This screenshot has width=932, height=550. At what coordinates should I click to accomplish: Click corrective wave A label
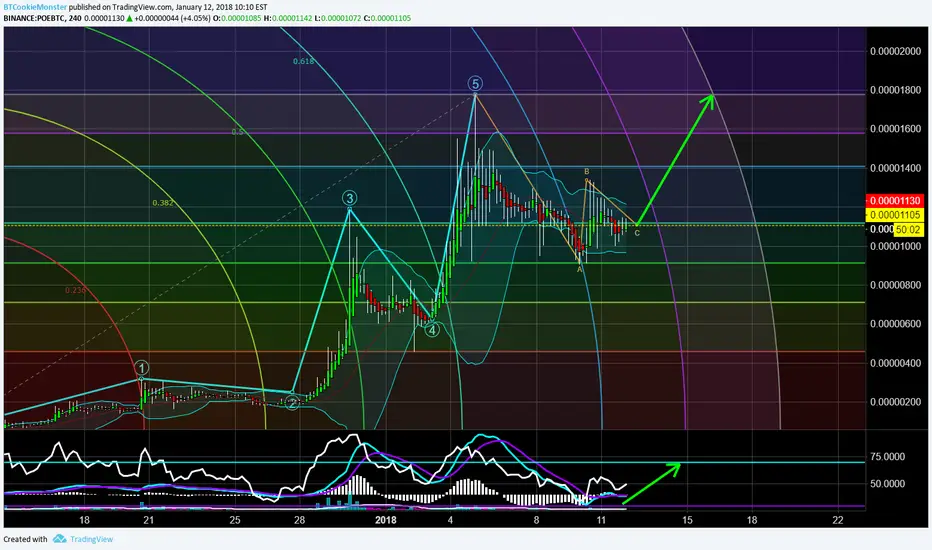580,269
